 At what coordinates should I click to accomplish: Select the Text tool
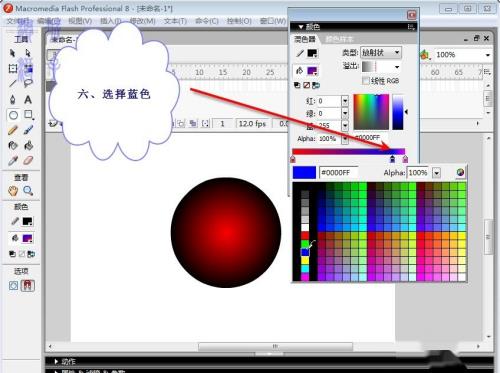pos(28,99)
